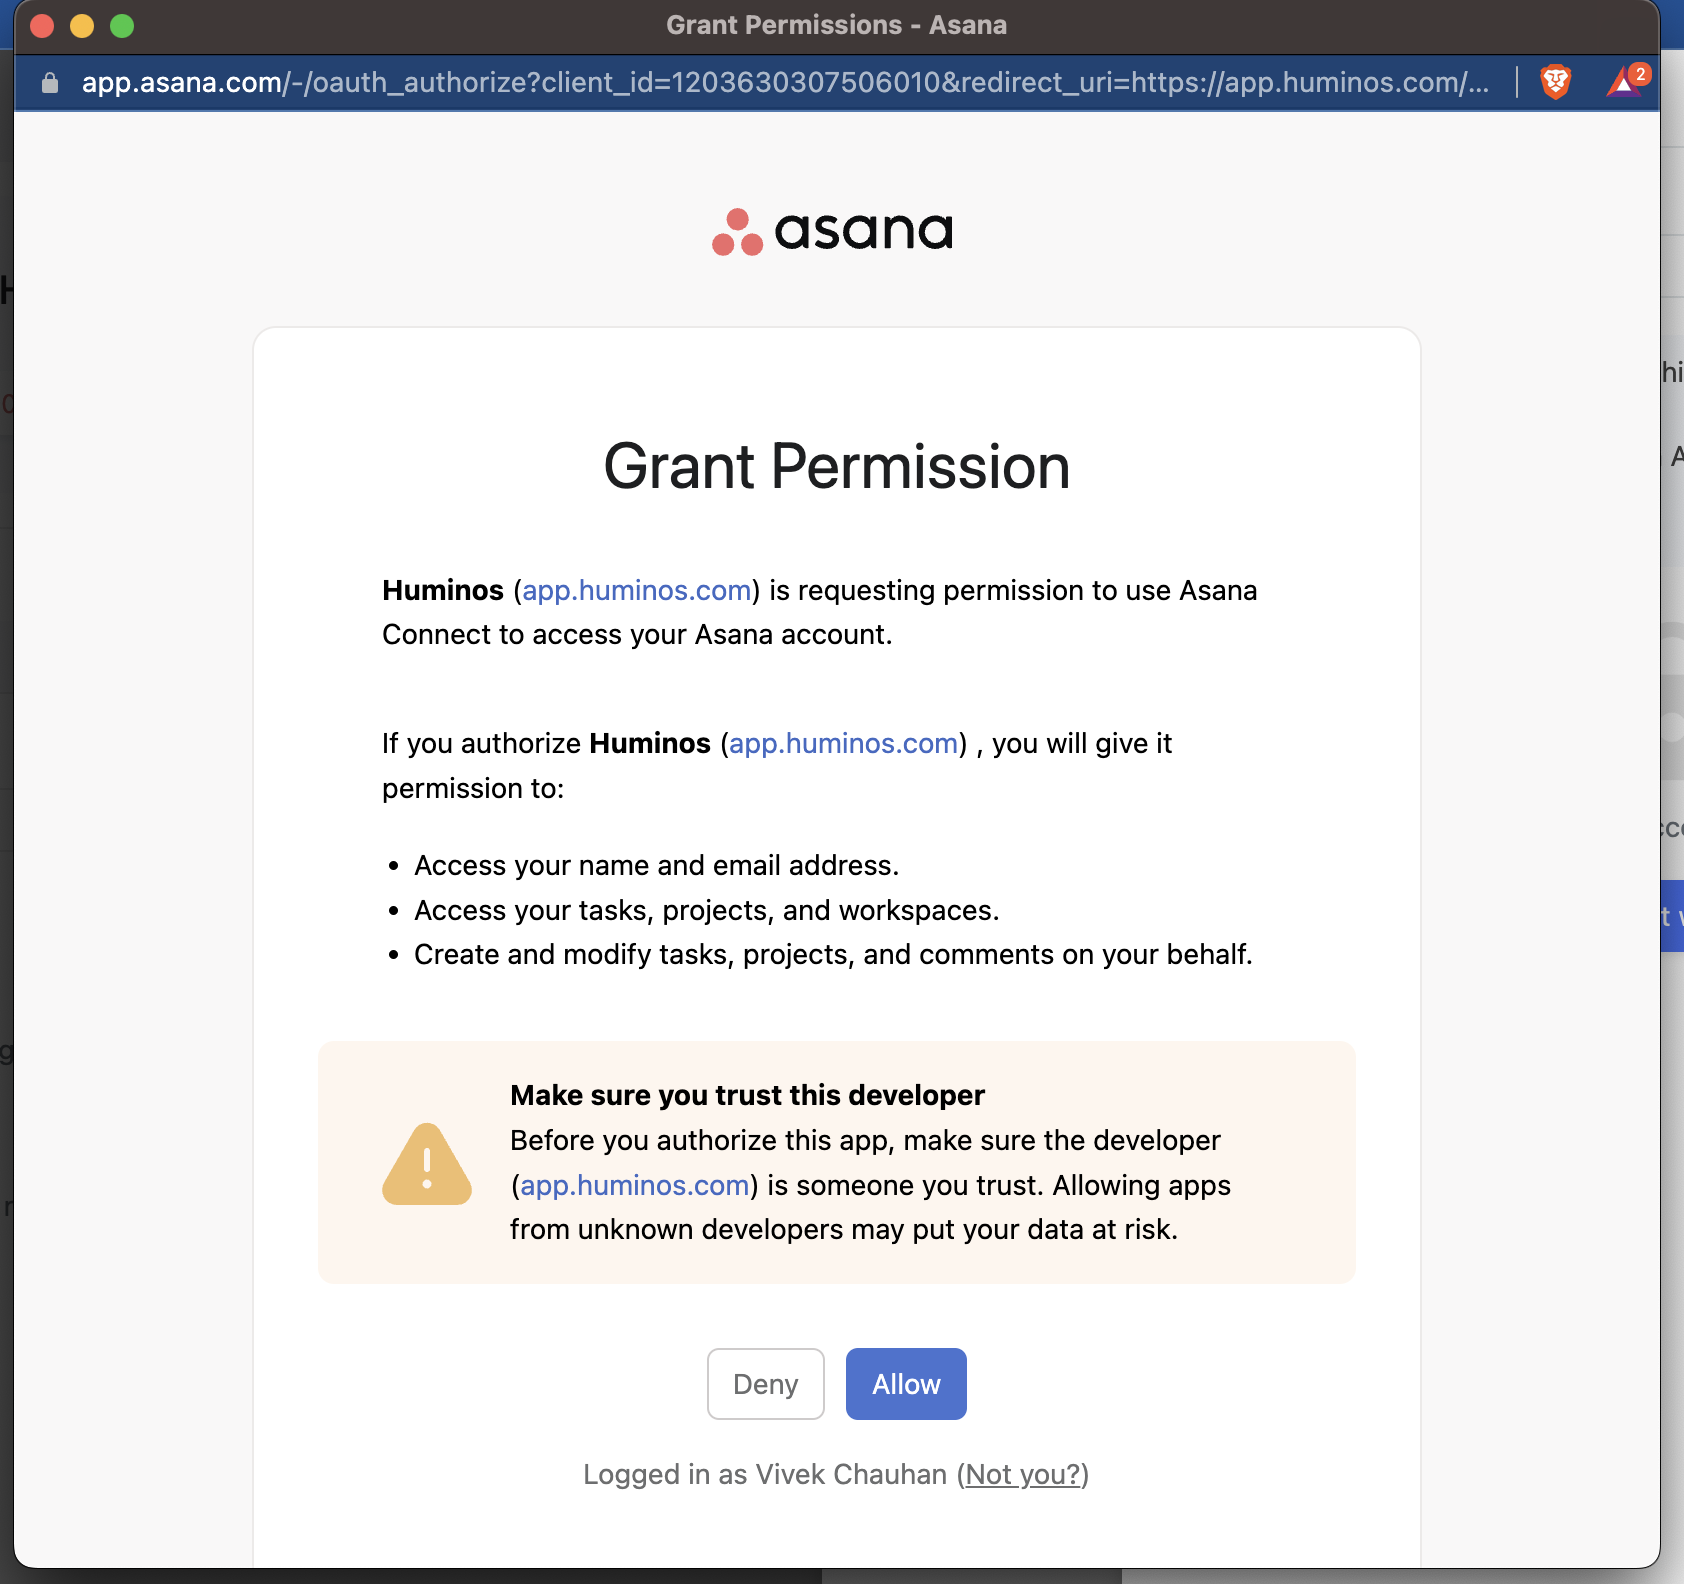Click the address bar lock icon
This screenshot has height=1584, width=1684.
[x=50, y=83]
